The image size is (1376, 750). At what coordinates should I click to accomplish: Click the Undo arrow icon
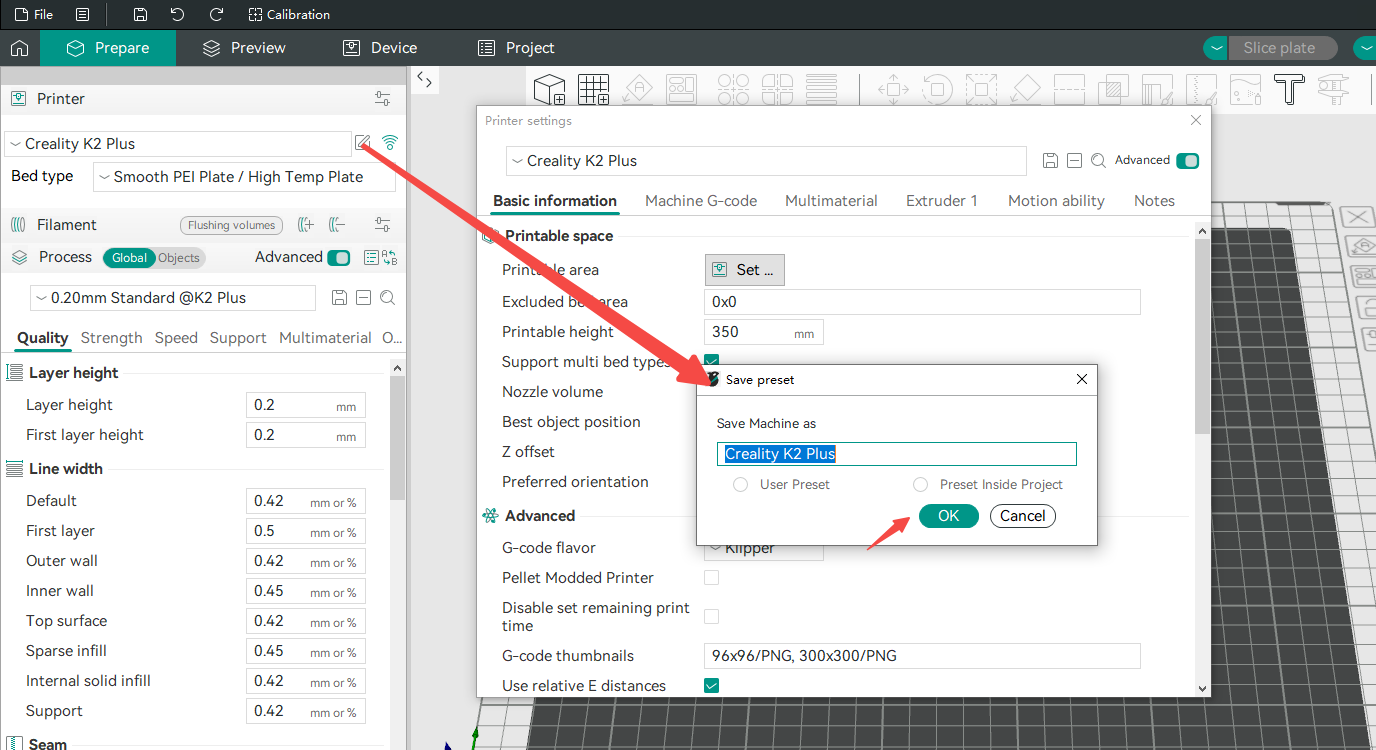(x=177, y=15)
